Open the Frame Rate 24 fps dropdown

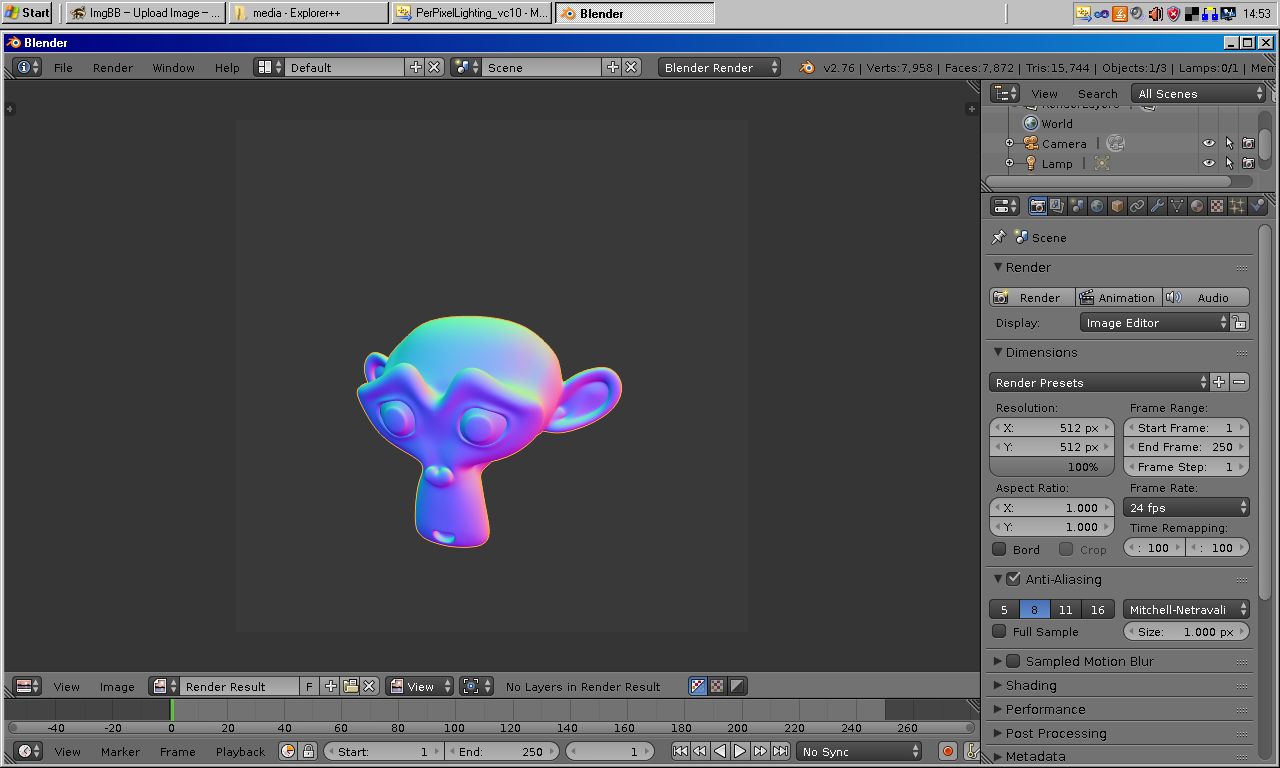1187,507
